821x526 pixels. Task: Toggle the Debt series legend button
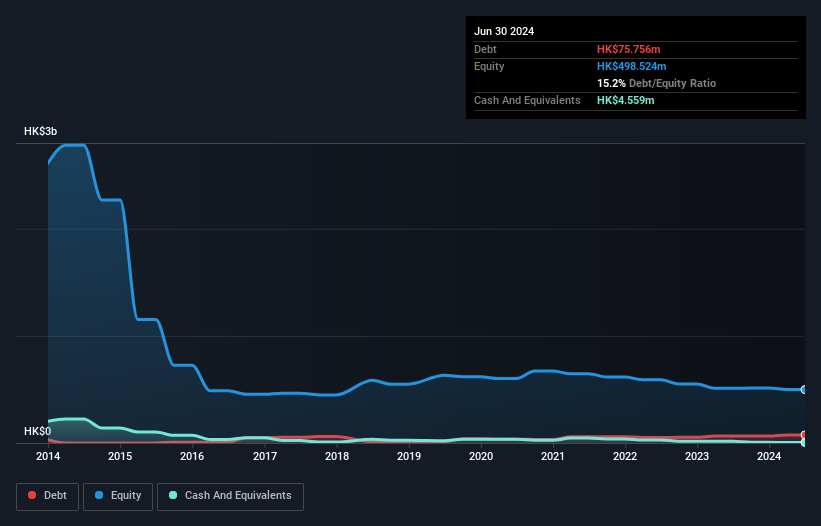point(47,496)
